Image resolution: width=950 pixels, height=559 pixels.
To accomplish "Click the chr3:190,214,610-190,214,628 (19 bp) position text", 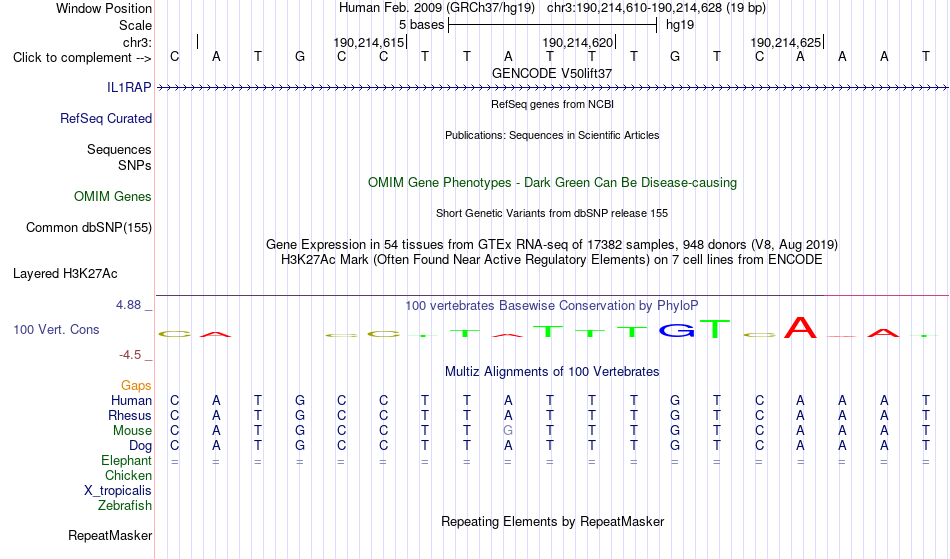I will tap(656, 8).
